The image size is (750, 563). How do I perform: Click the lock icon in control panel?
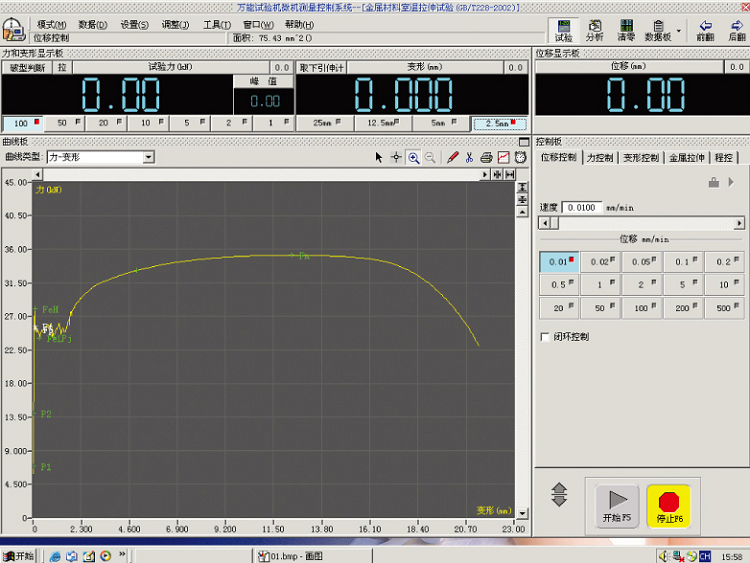[714, 182]
